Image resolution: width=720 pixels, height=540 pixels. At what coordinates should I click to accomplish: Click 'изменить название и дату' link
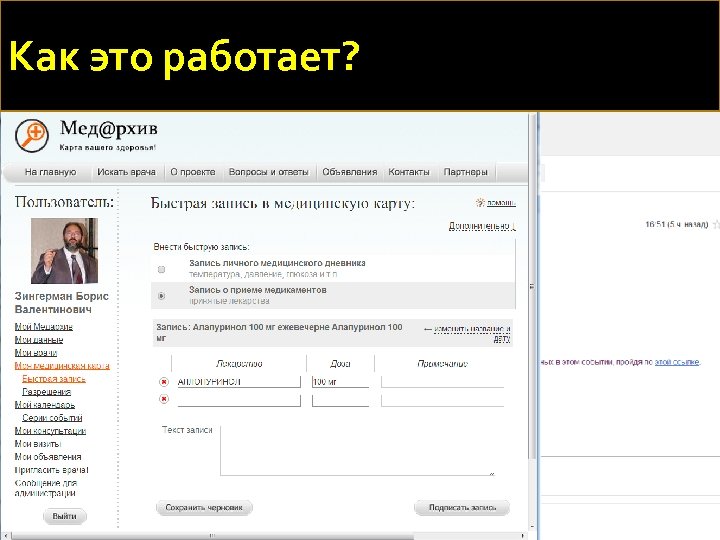[472, 334]
